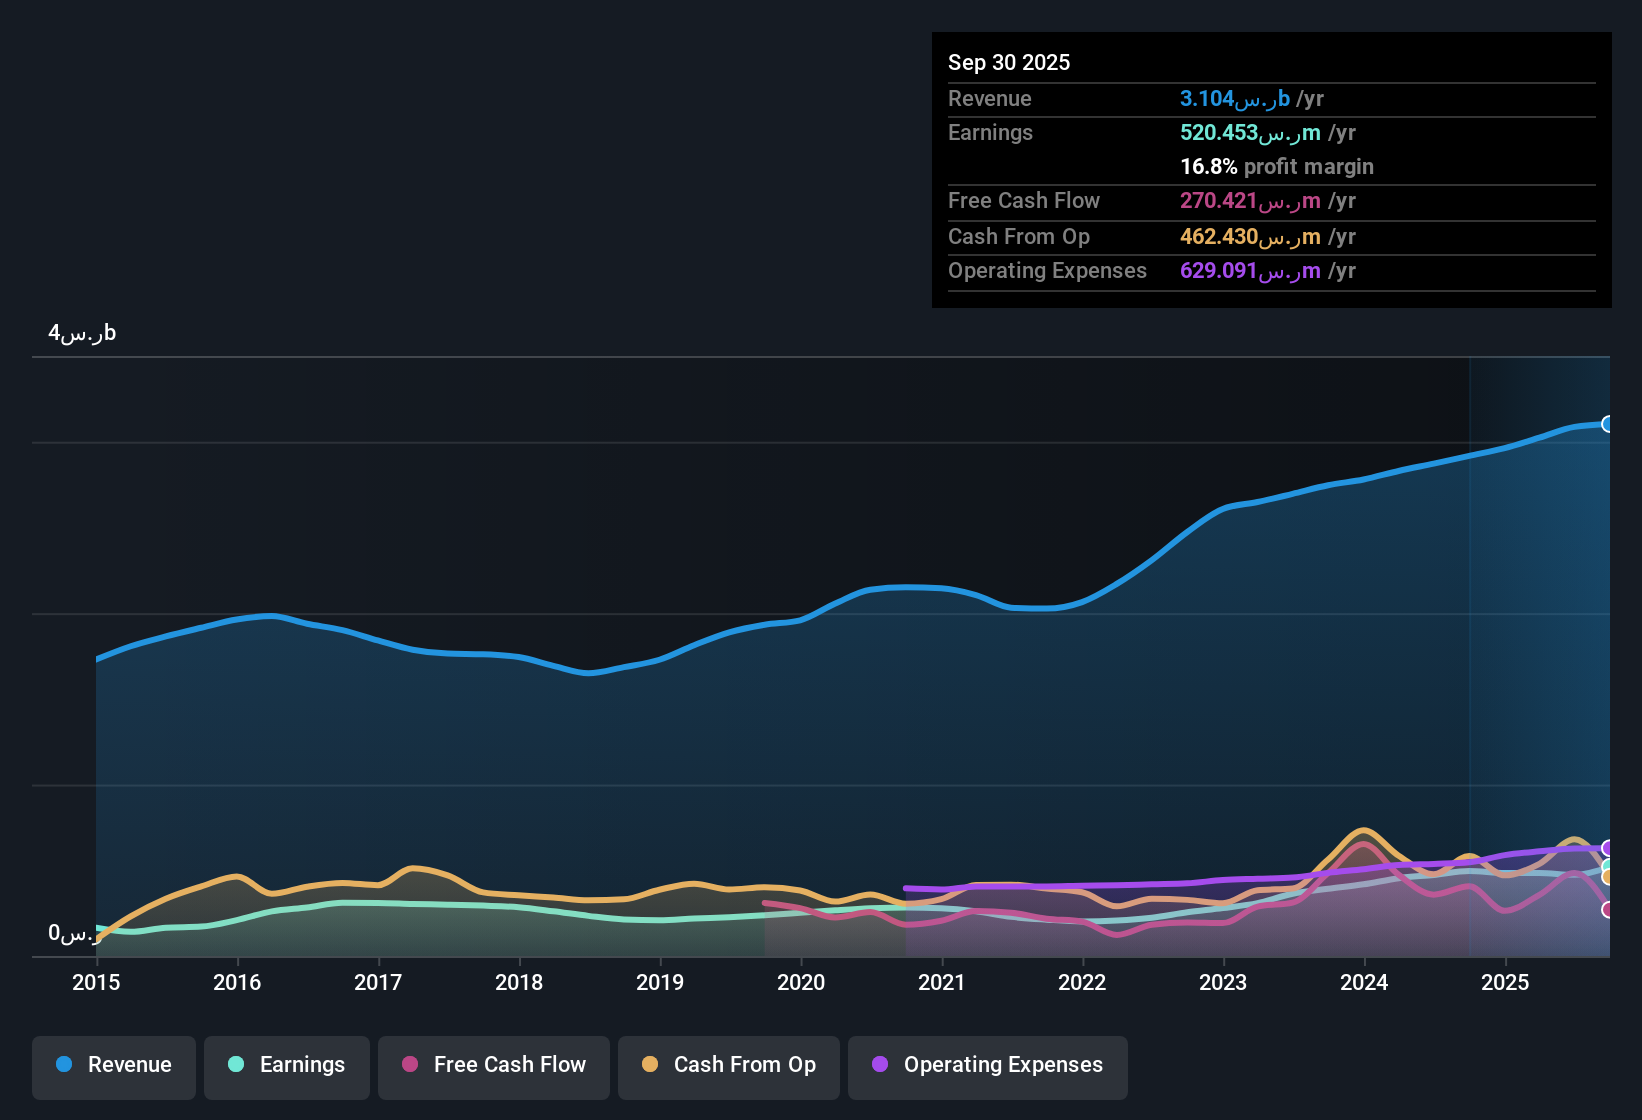Select the 2020 year label on the axis
Viewport: 1642px width, 1120px height.
(801, 983)
